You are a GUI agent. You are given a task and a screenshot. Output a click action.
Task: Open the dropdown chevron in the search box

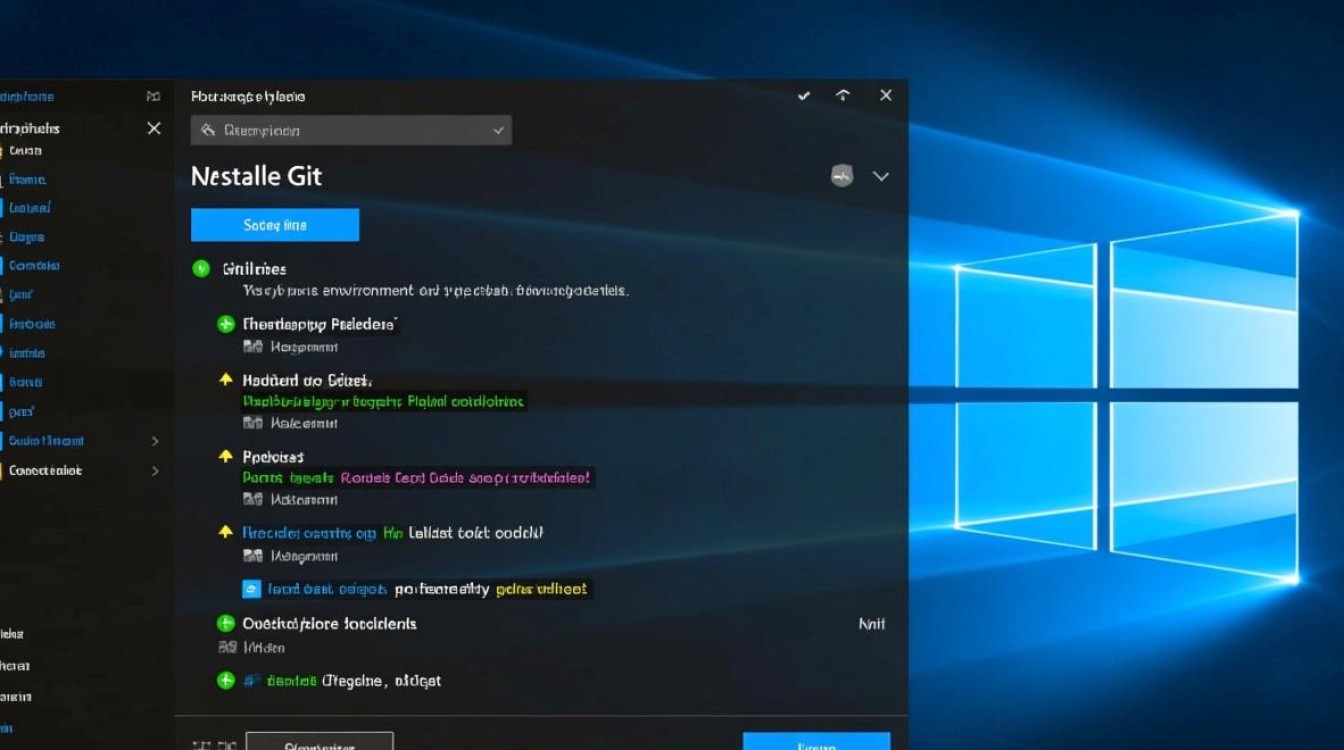click(498, 129)
